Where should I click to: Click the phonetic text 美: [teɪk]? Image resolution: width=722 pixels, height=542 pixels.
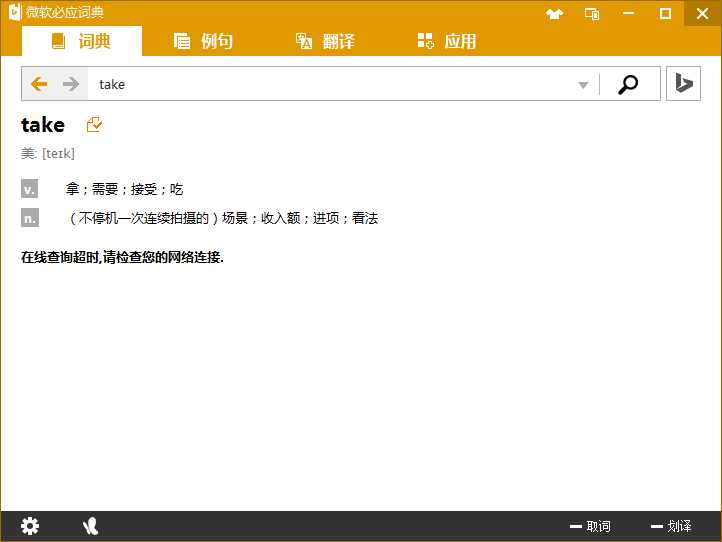48,153
